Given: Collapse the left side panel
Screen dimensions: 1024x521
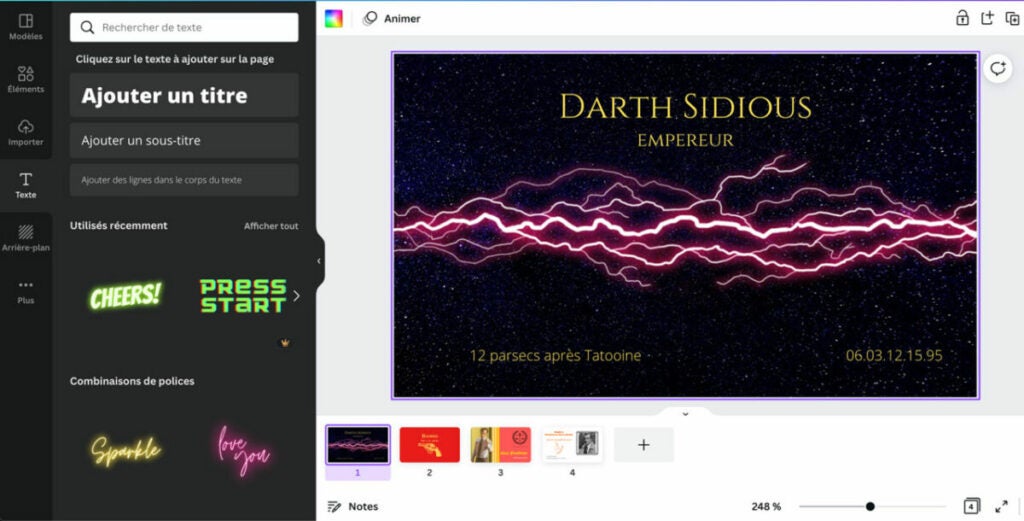Looking at the screenshot, I should pyautogui.click(x=319, y=261).
